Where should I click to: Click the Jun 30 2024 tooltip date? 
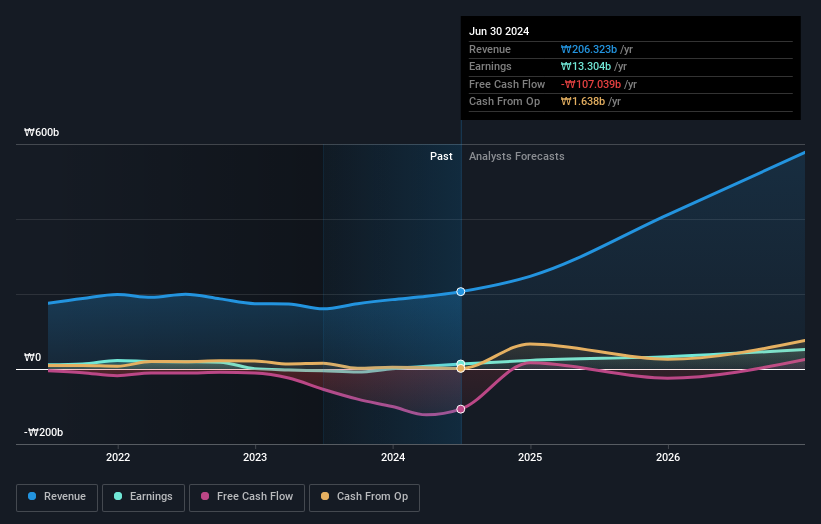[x=499, y=31]
